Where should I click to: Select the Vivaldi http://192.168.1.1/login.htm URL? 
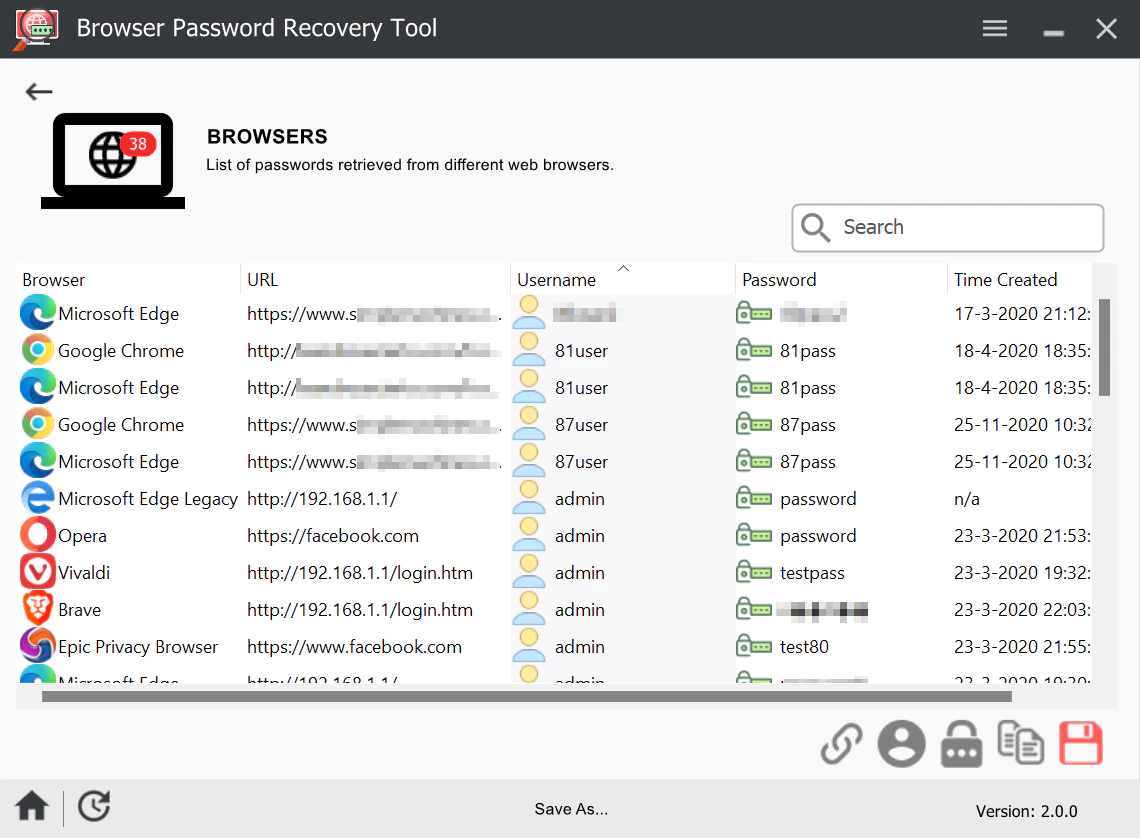(x=360, y=573)
